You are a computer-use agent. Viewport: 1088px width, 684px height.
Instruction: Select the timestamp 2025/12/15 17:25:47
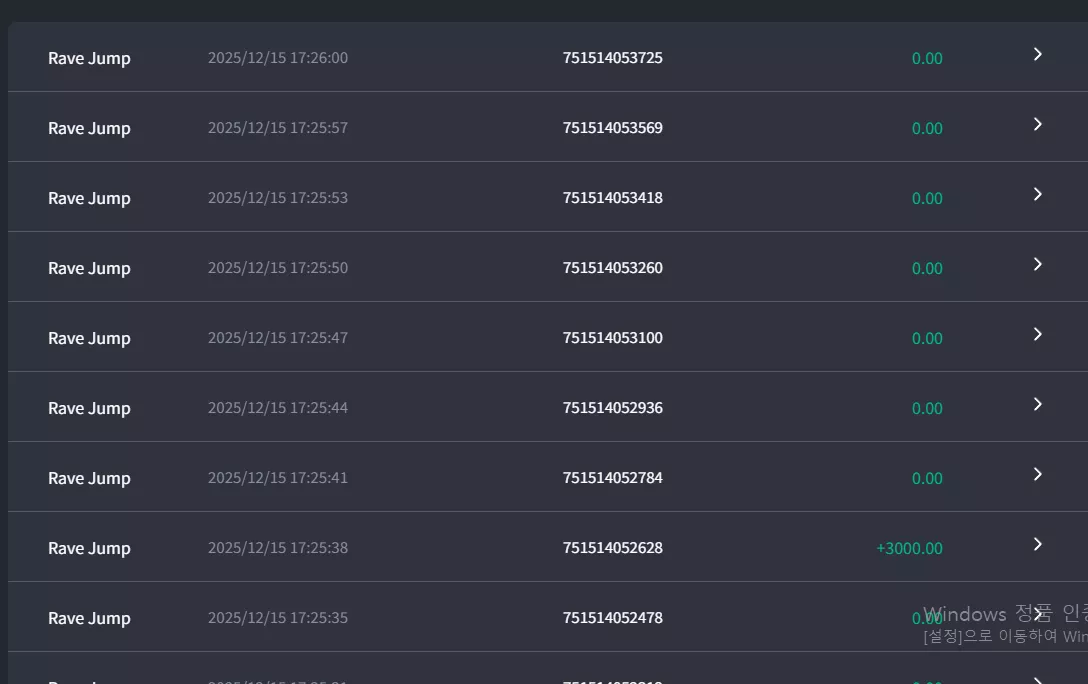point(278,338)
